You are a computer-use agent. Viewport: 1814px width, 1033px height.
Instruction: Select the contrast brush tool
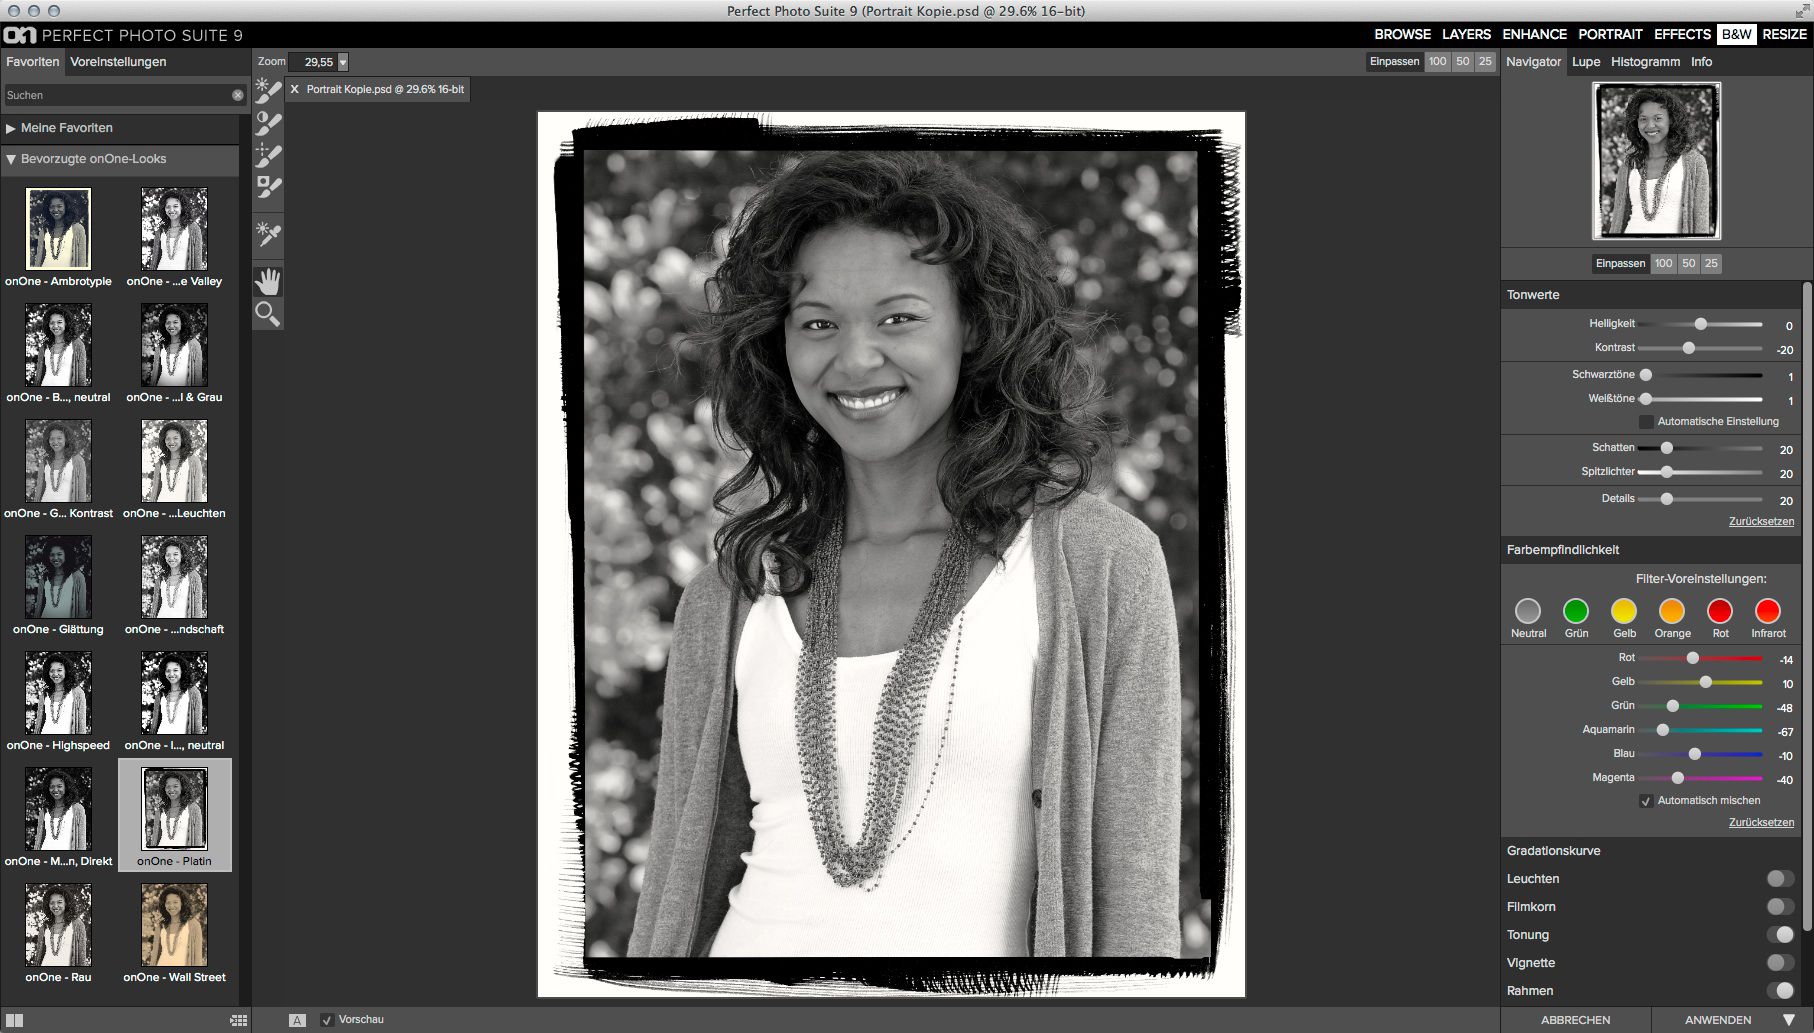[x=268, y=123]
